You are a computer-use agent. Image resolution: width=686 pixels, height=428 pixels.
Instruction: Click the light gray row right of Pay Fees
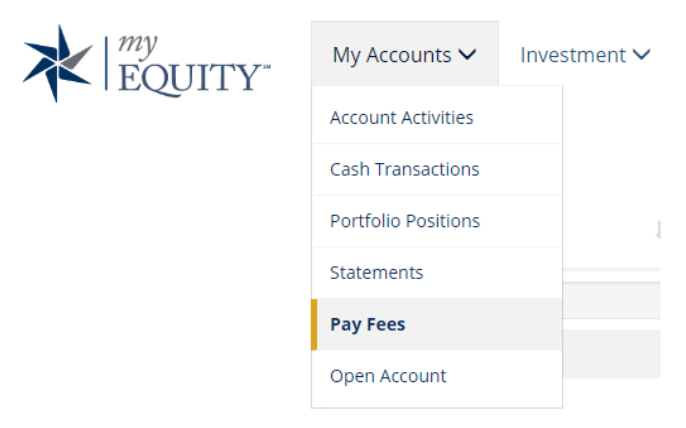coord(611,301)
